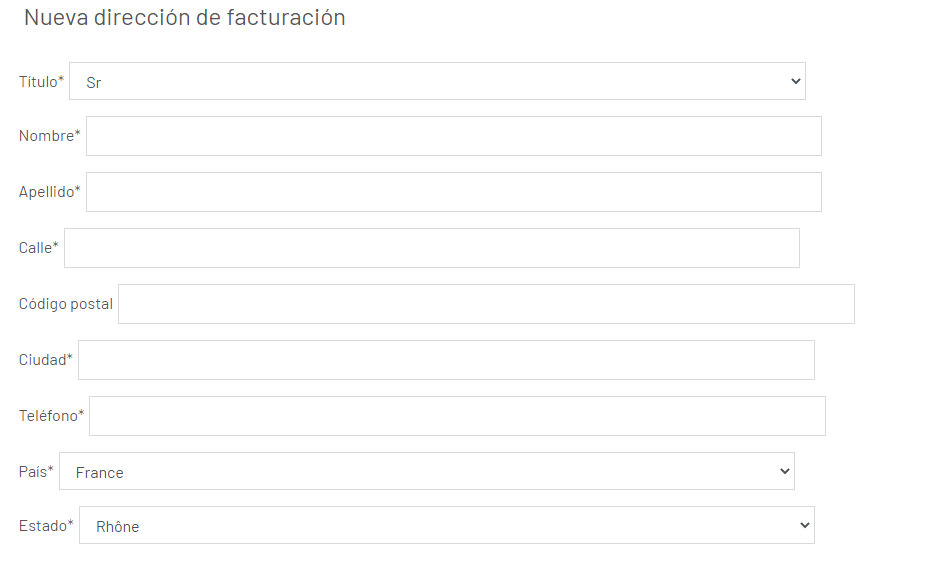Open the País dropdown showing France
The width and height of the screenshot is (925, 561).
point(426,472)
